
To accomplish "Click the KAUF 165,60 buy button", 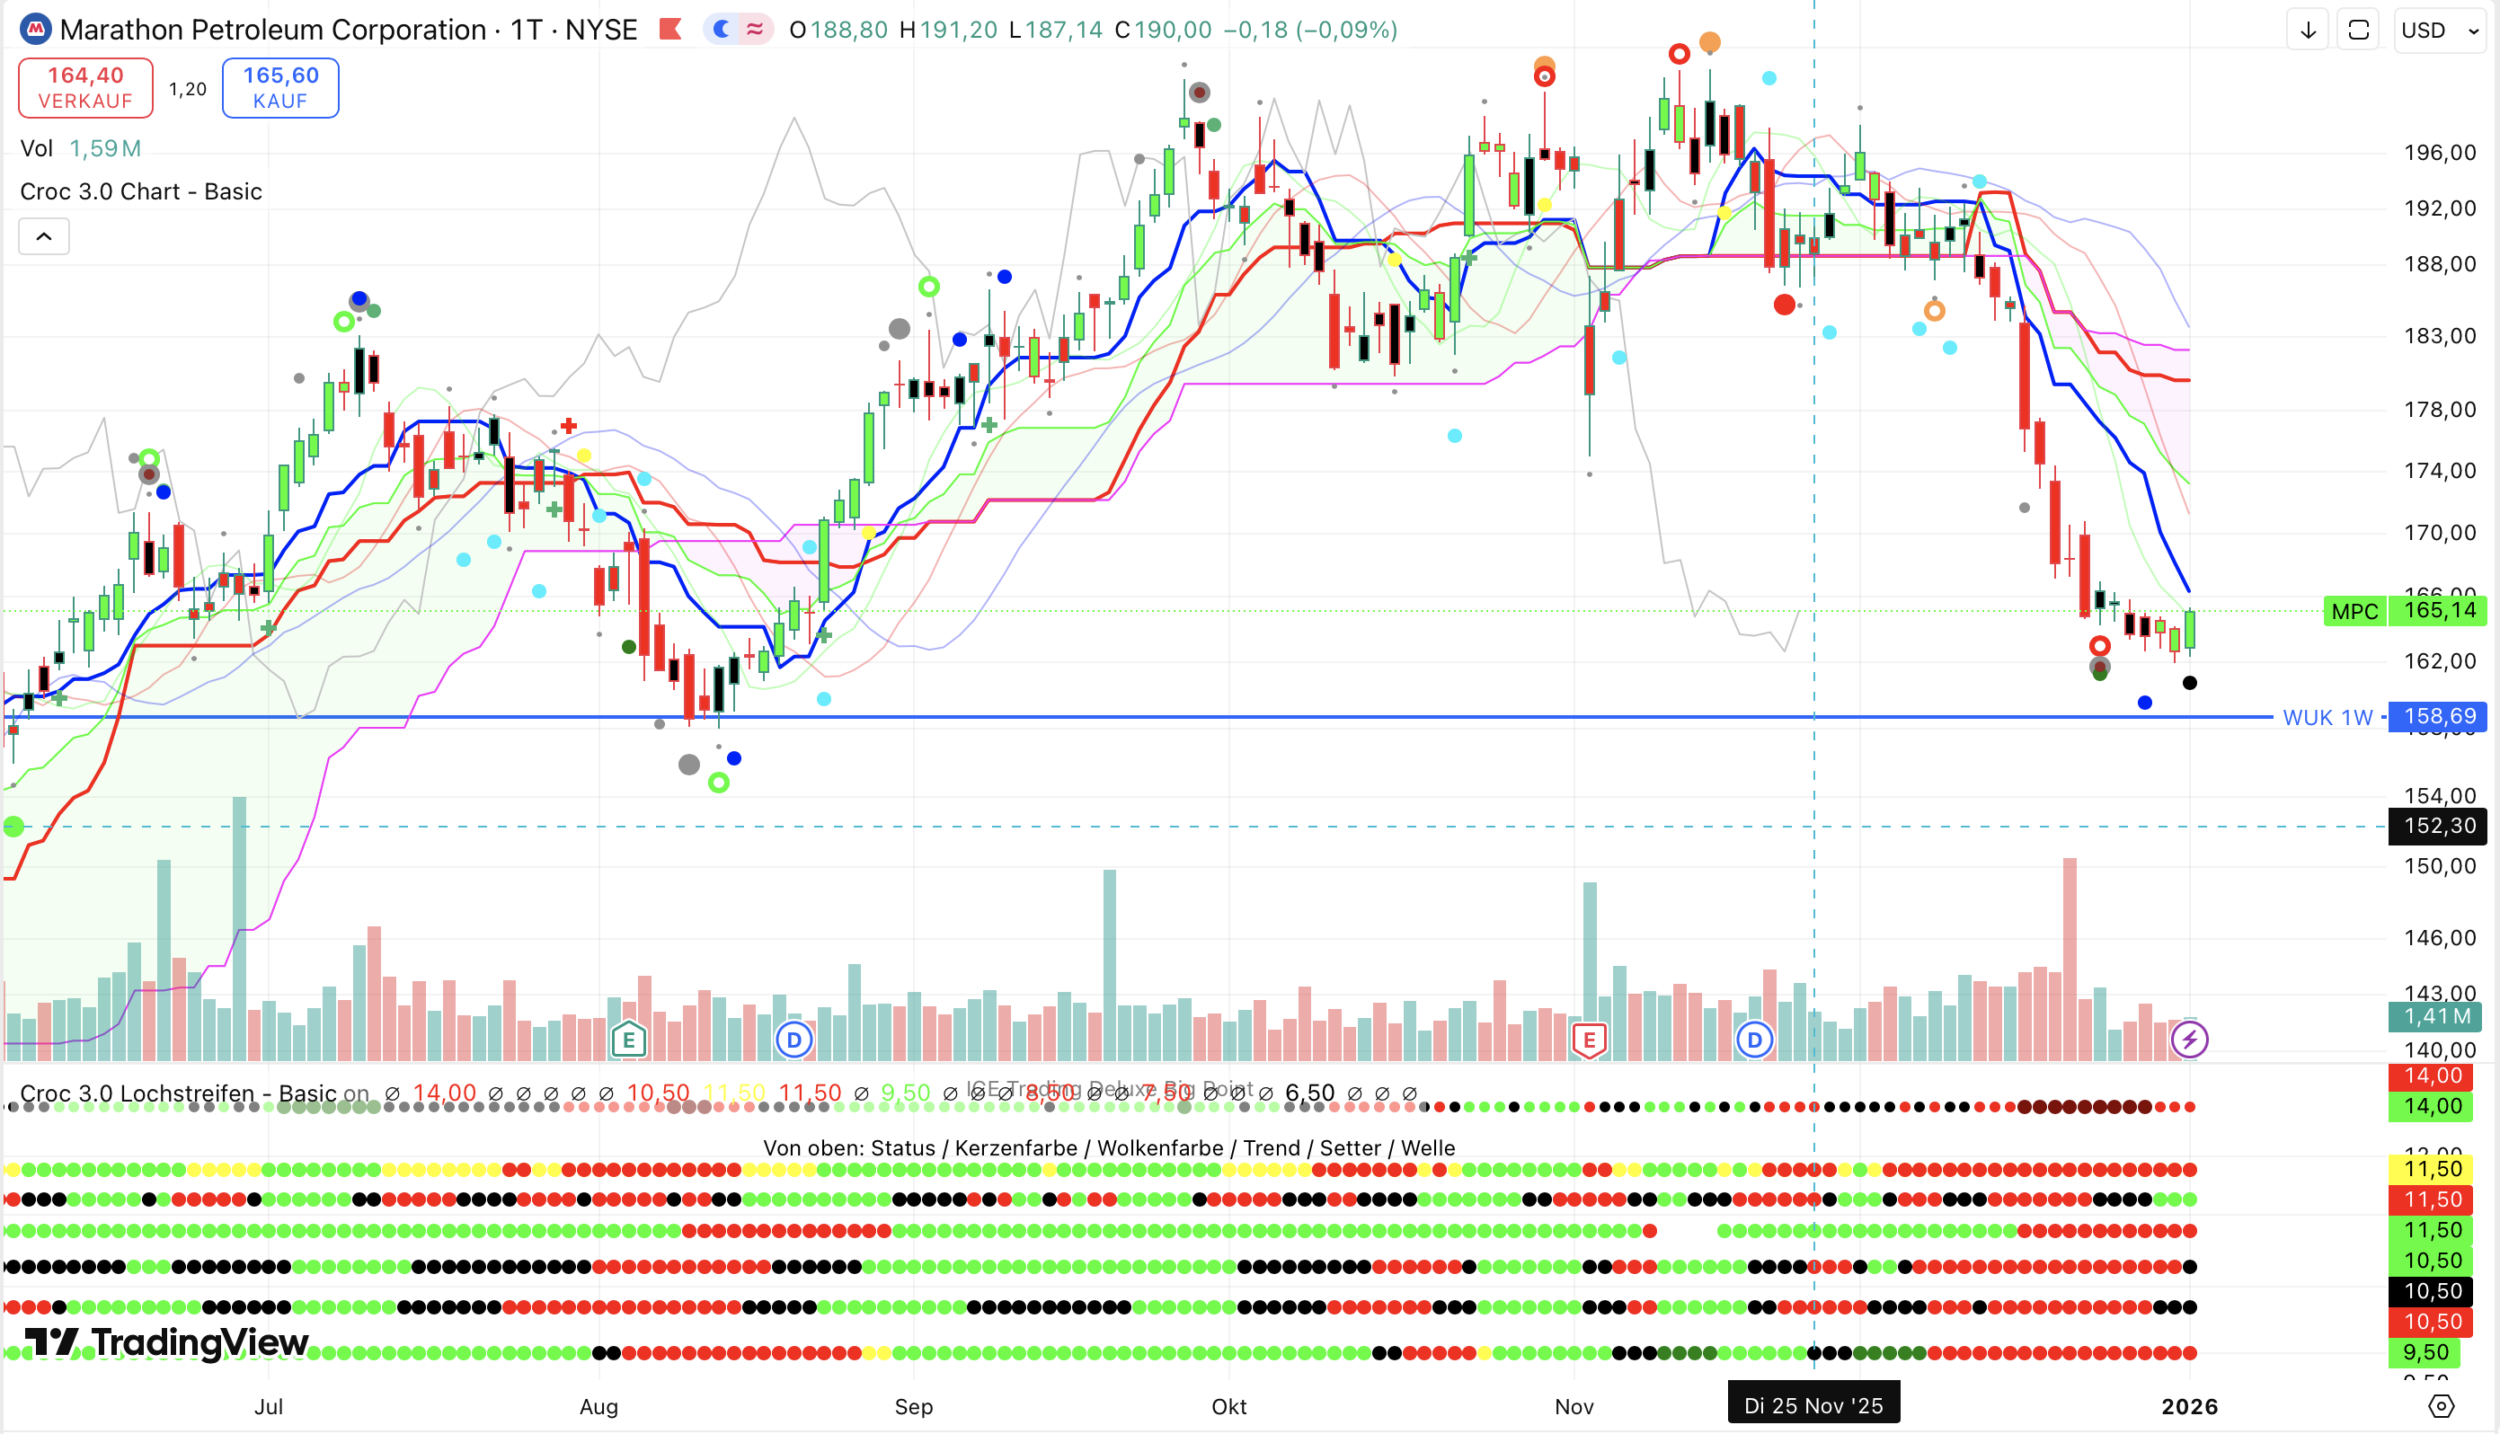I will [x=280, y=88].
